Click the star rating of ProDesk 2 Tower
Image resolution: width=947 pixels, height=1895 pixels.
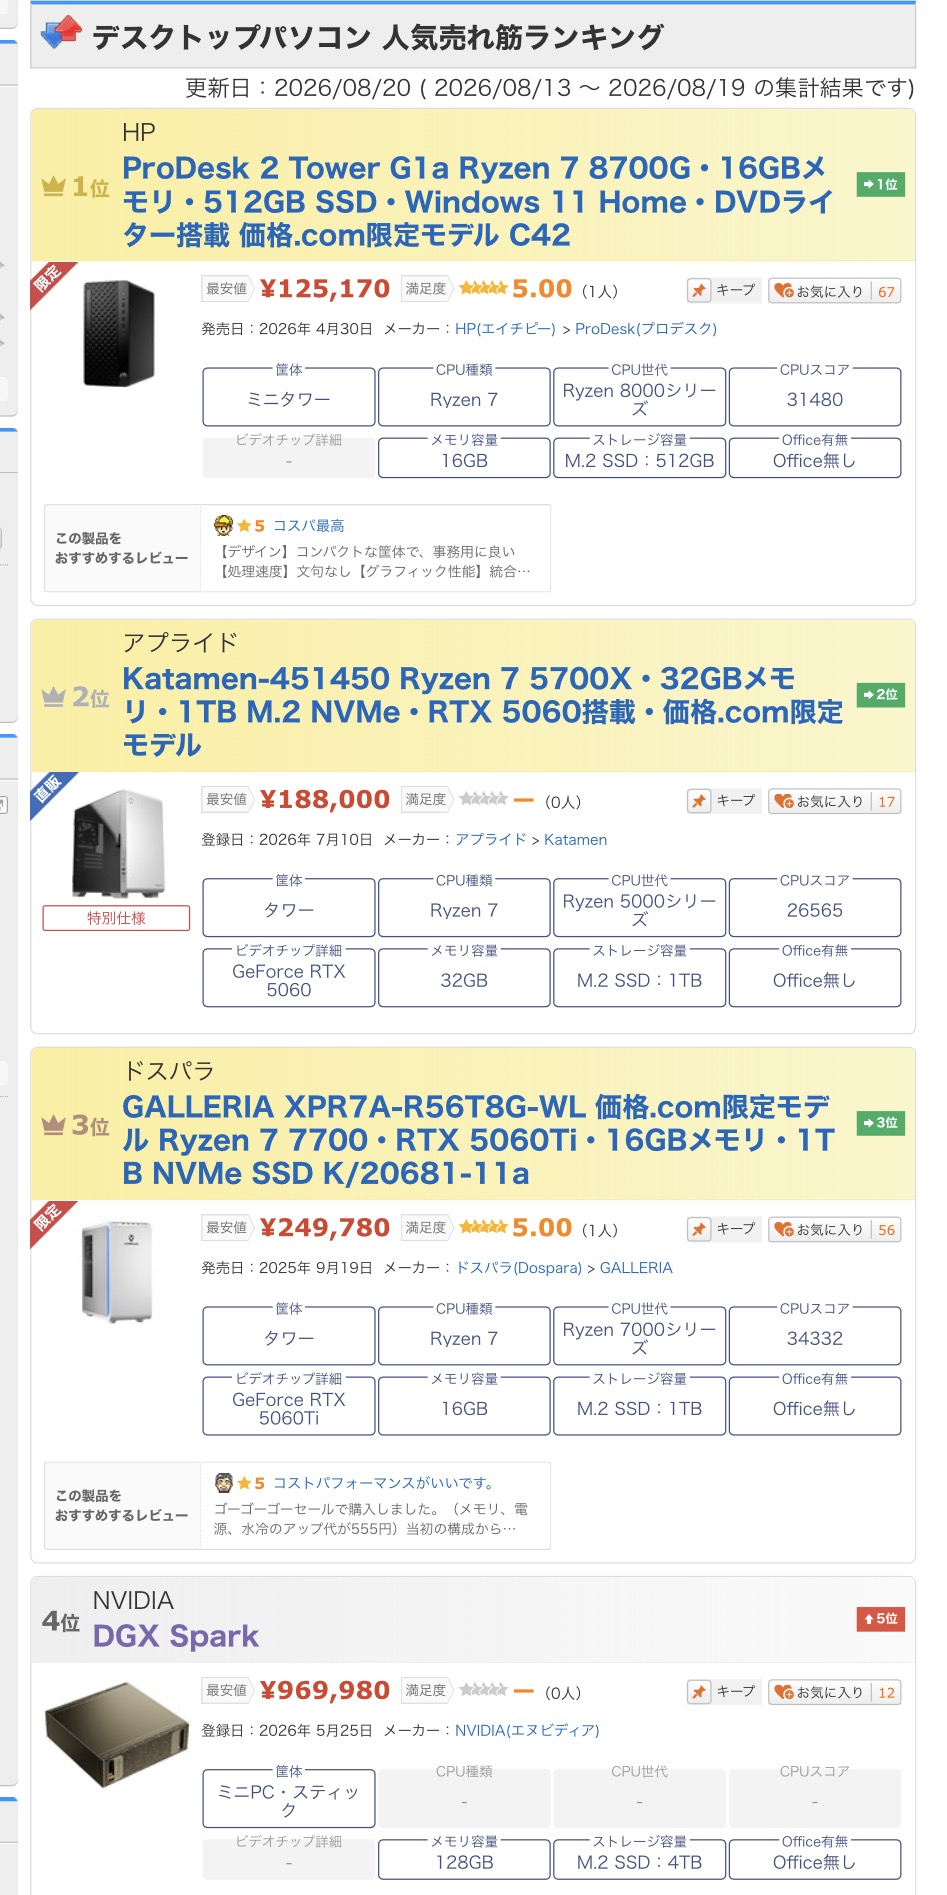(483, 288)
